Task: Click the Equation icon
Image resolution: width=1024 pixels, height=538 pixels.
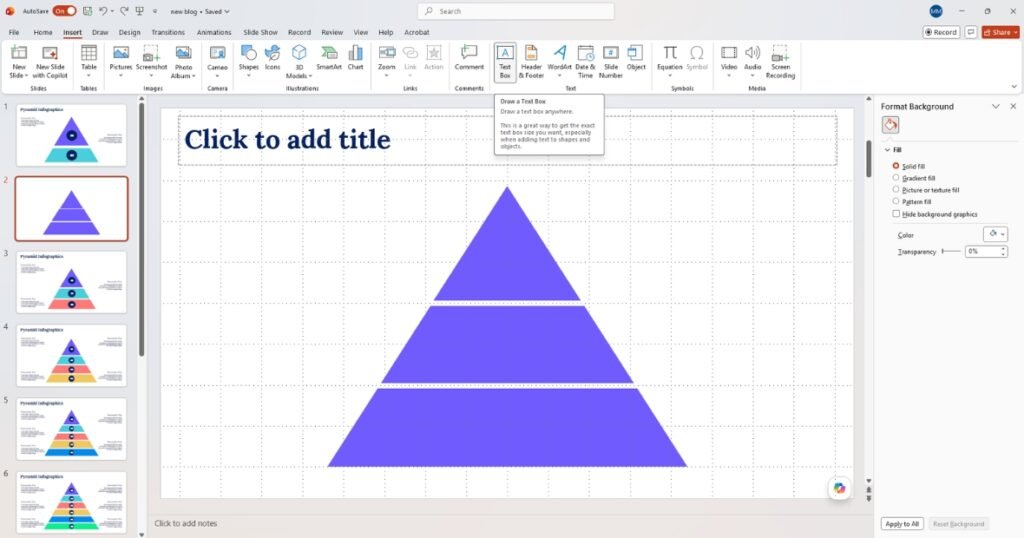Action: click(x=669, y=53)
